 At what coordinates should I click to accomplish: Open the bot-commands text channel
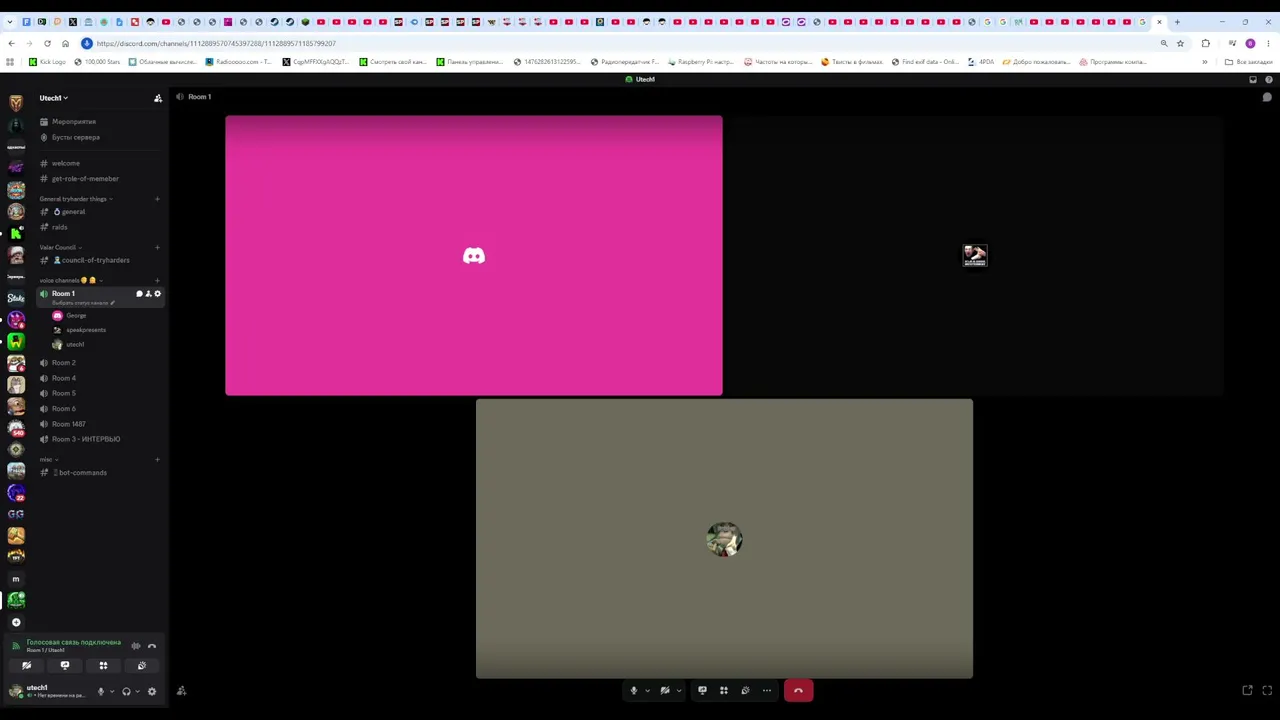(80, 473)
